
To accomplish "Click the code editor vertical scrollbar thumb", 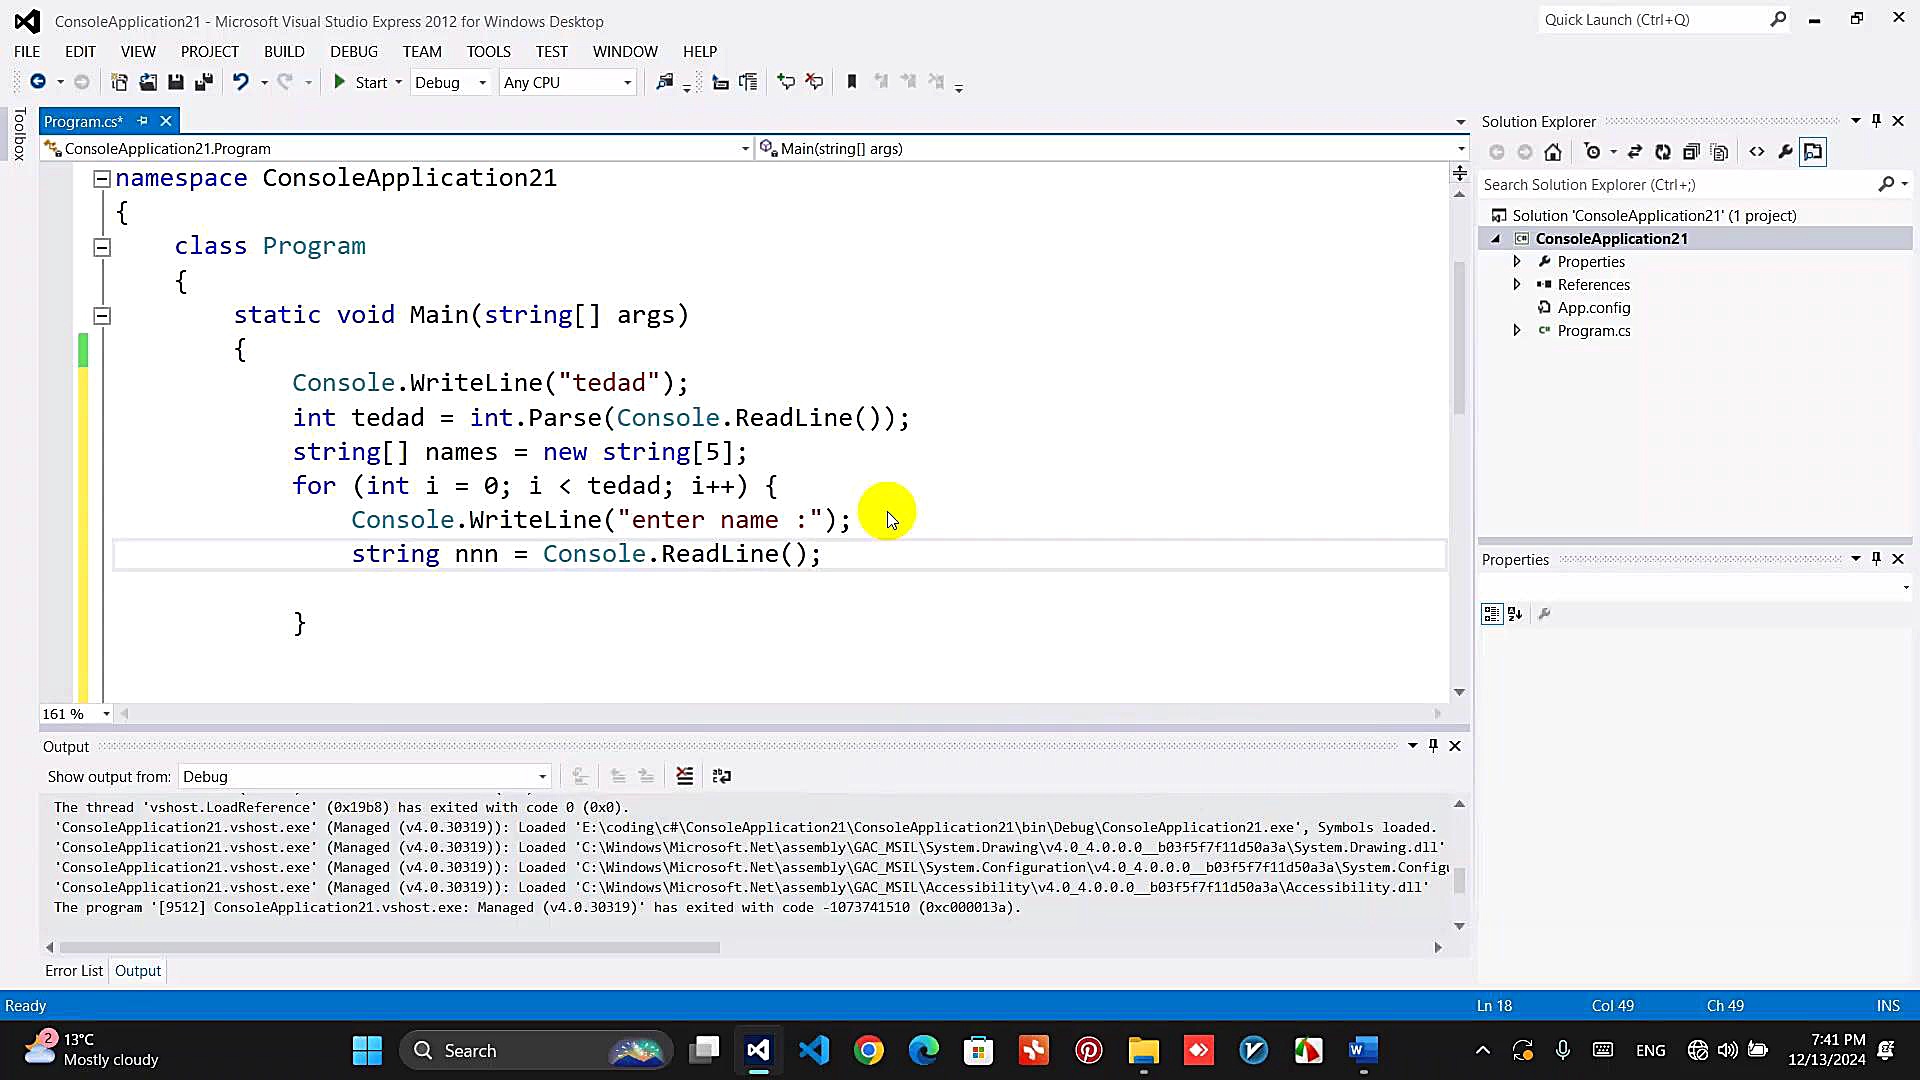I will [1459, 337].
